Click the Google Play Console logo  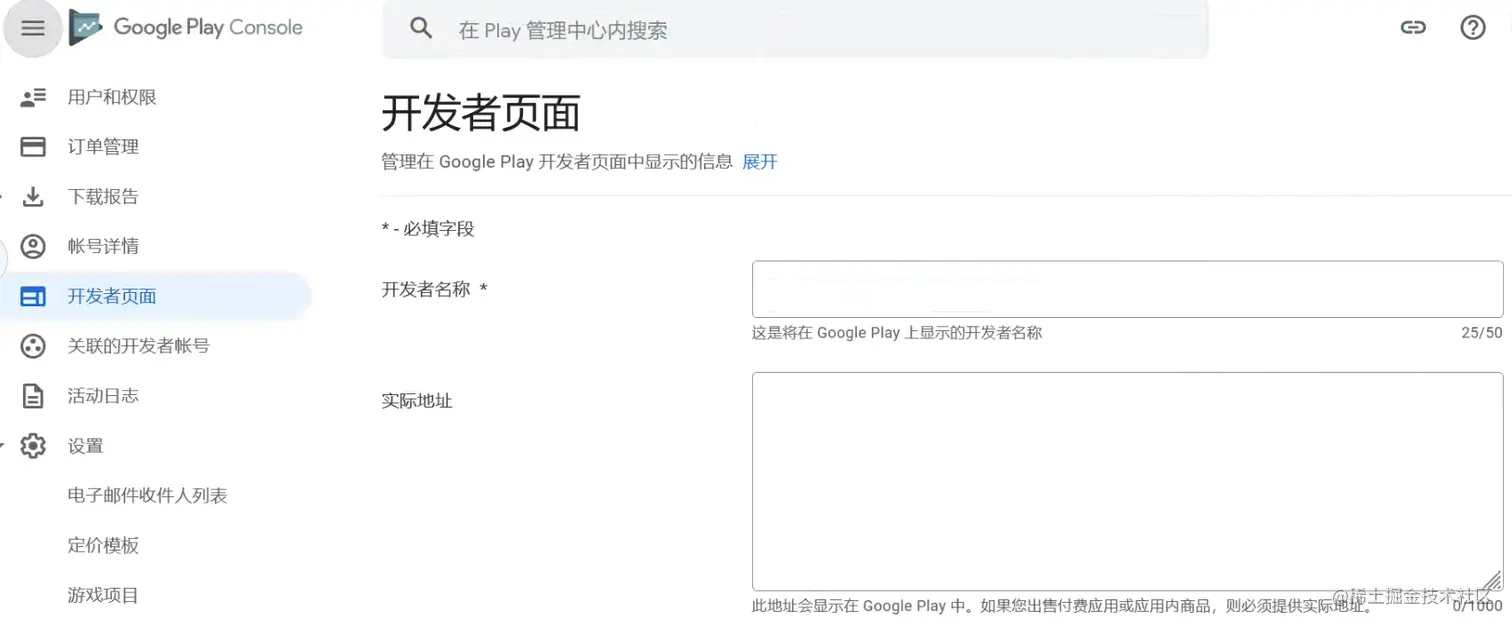tap(186, 28)
